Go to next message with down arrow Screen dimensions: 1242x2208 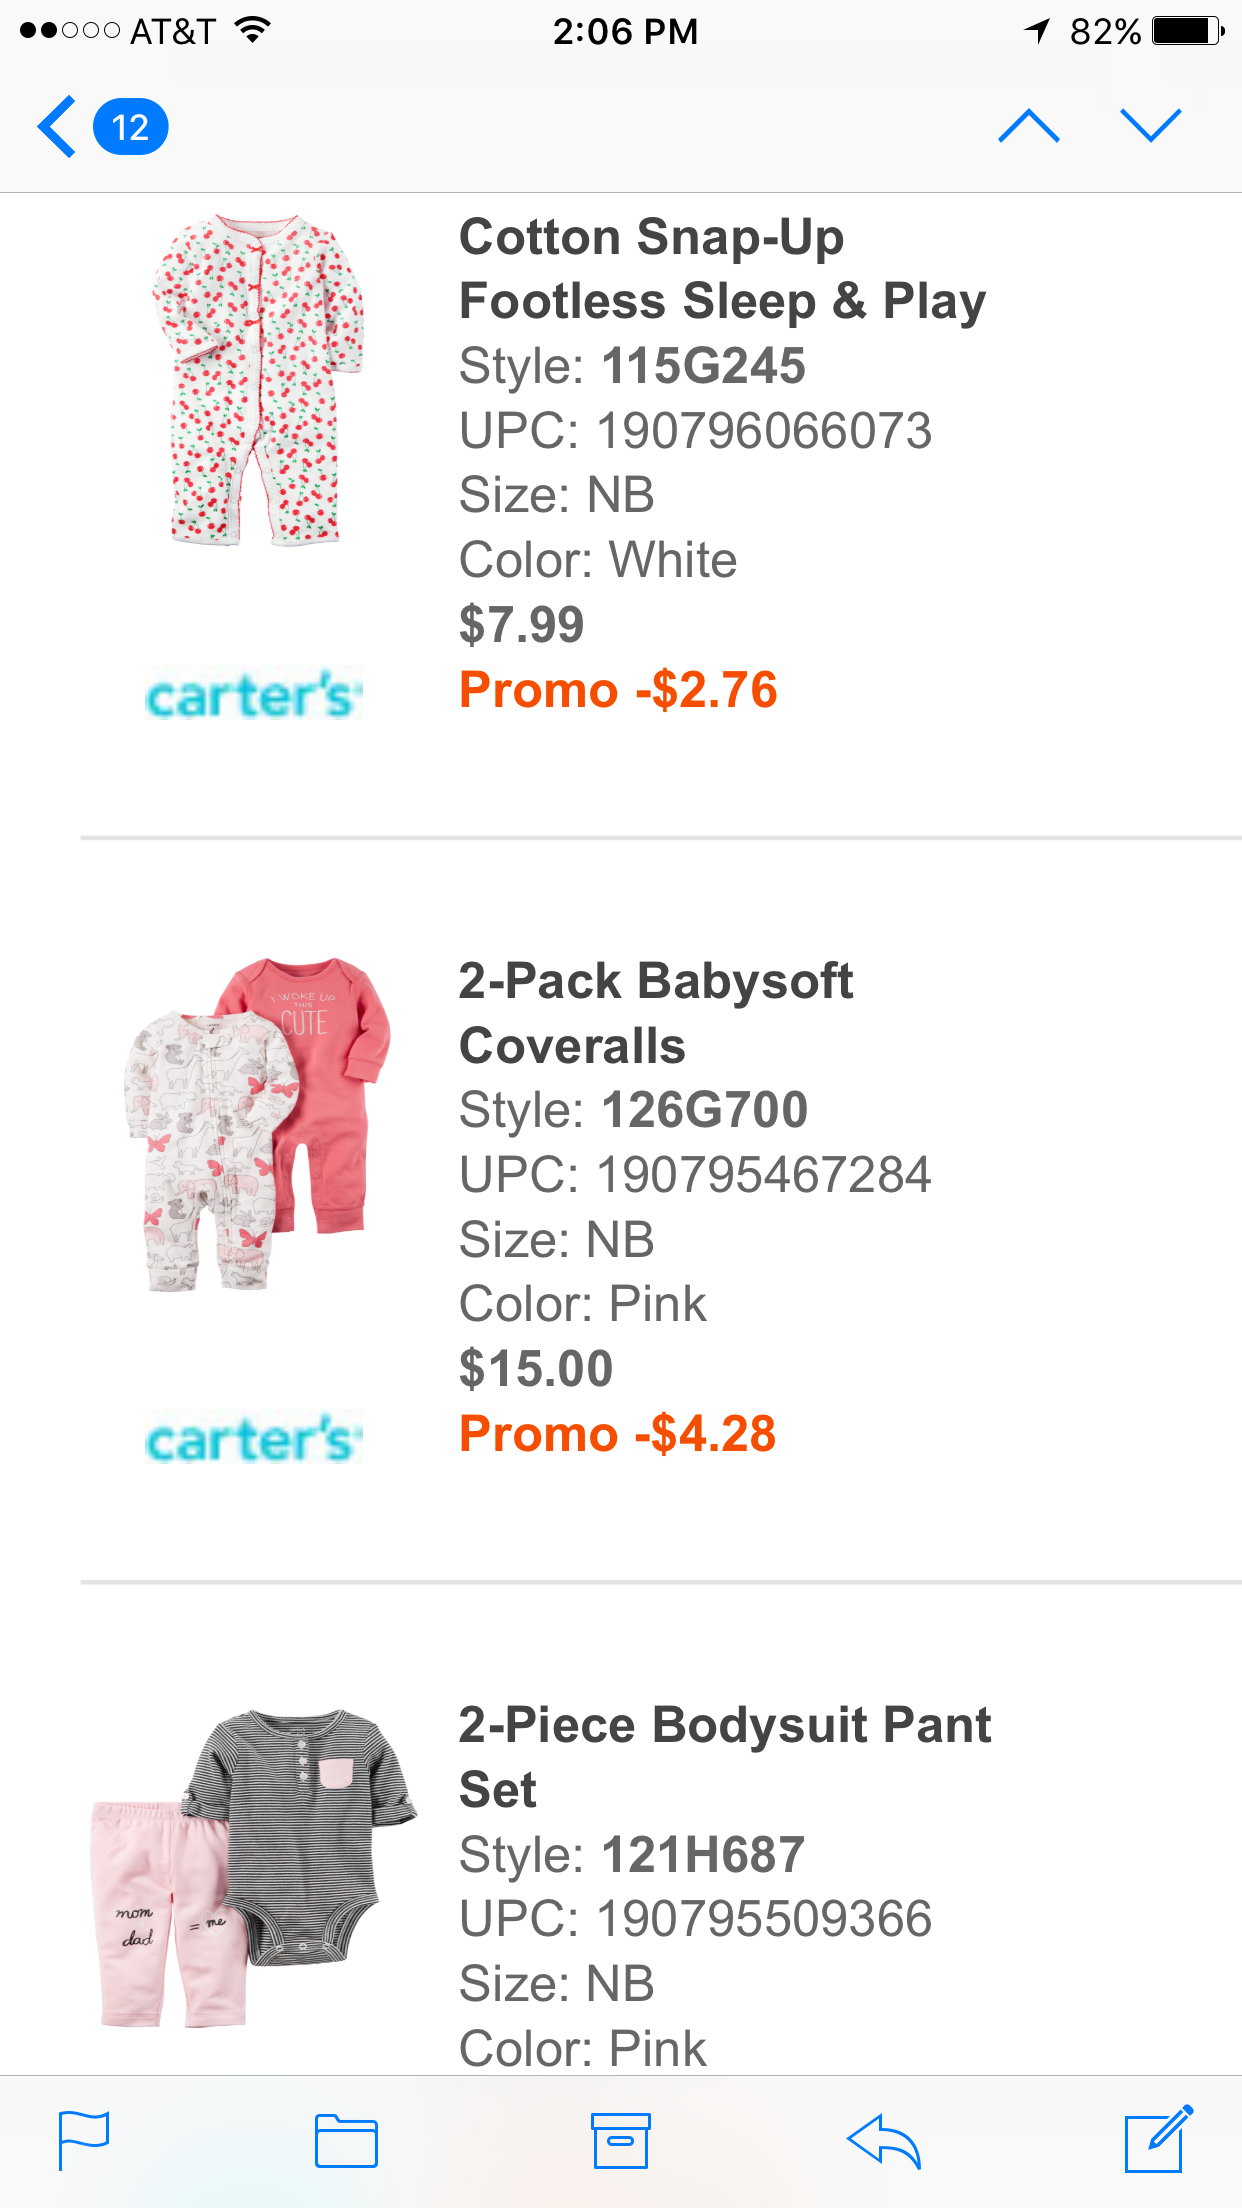(1151, 127)
